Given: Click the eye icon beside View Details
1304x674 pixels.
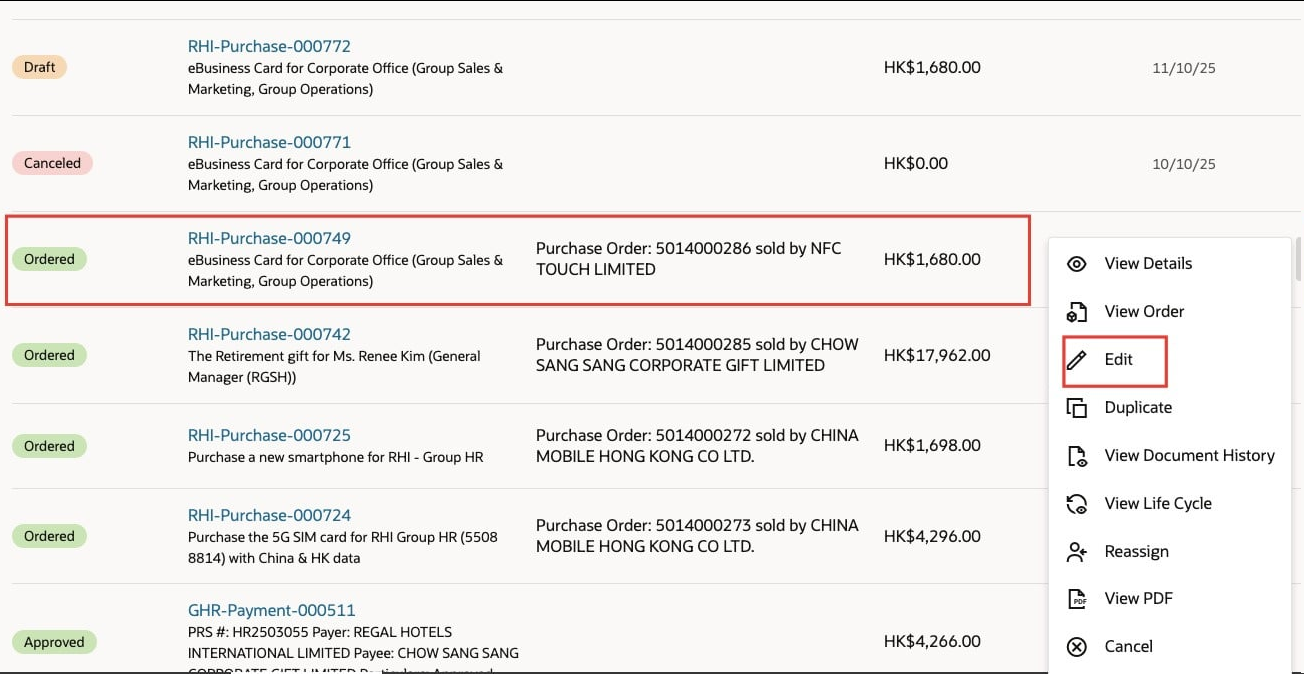Looking at the screenshot, I should [x=1077, y=264].
